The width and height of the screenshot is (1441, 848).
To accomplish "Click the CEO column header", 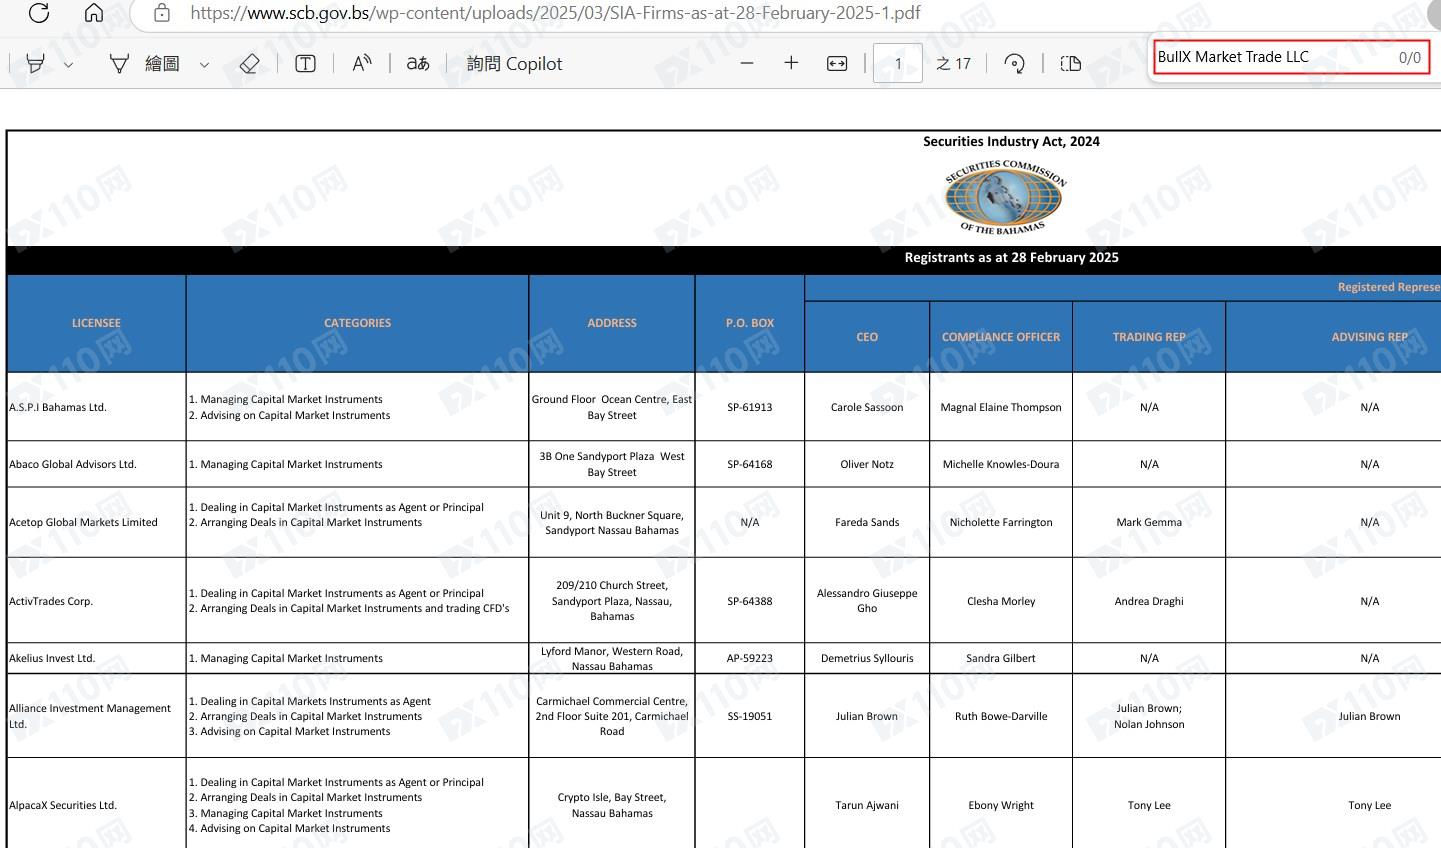I will (x=867, y=337).
